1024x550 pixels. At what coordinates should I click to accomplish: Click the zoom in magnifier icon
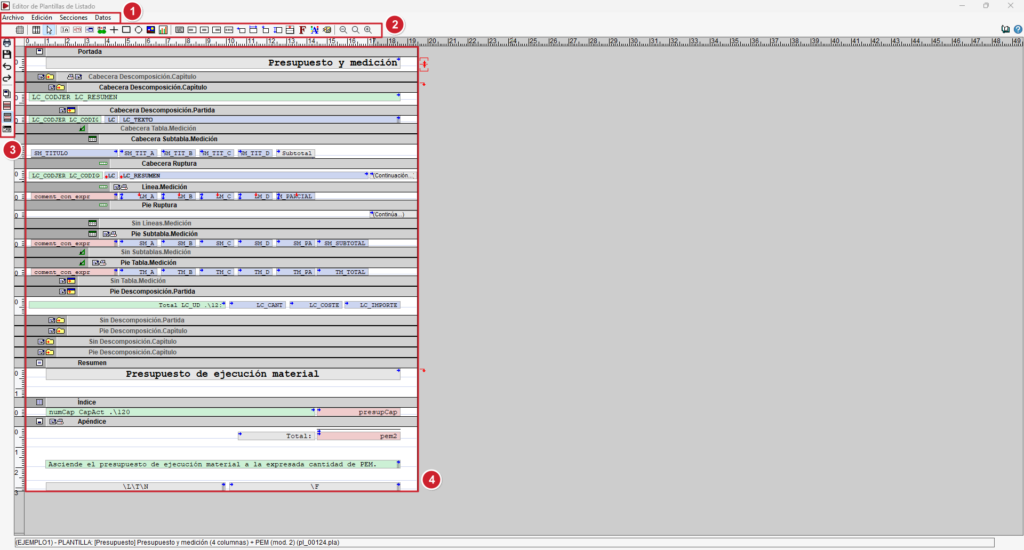[368, 30]
